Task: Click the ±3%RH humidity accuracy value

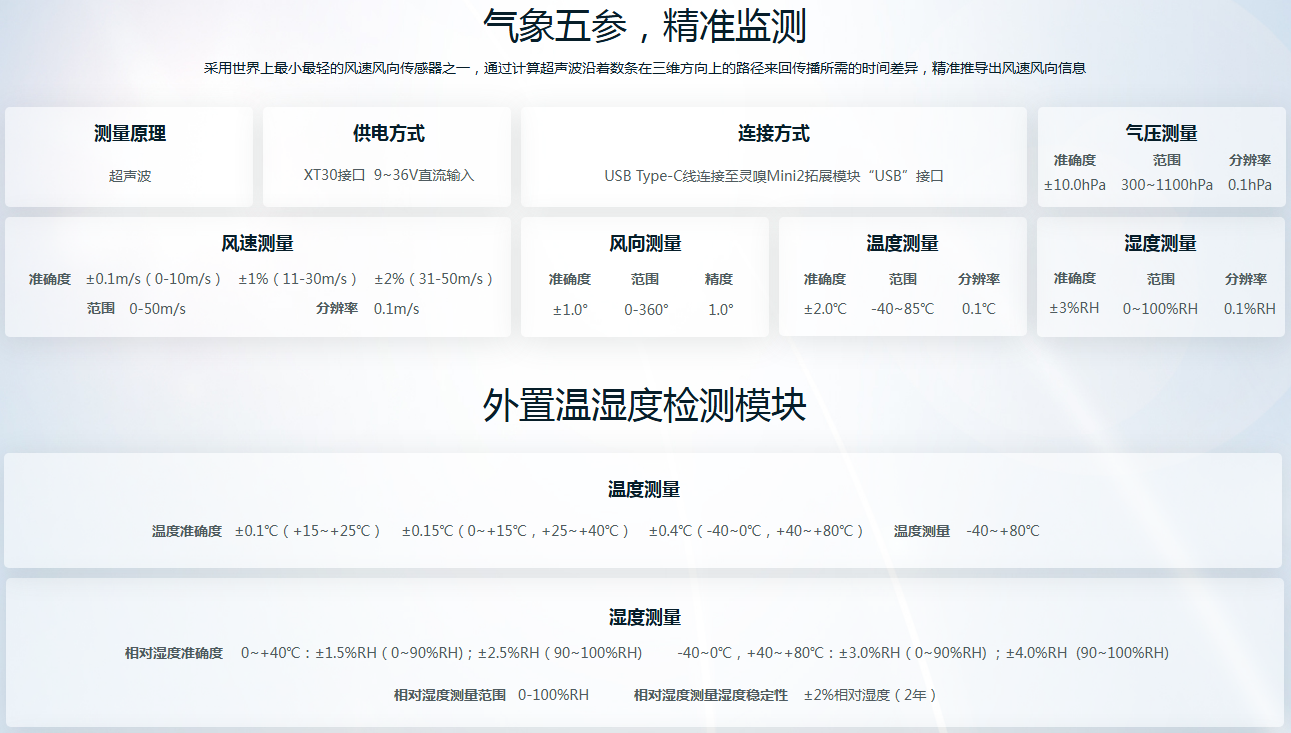Action: pyautogui.click(x=1074, y=309)
